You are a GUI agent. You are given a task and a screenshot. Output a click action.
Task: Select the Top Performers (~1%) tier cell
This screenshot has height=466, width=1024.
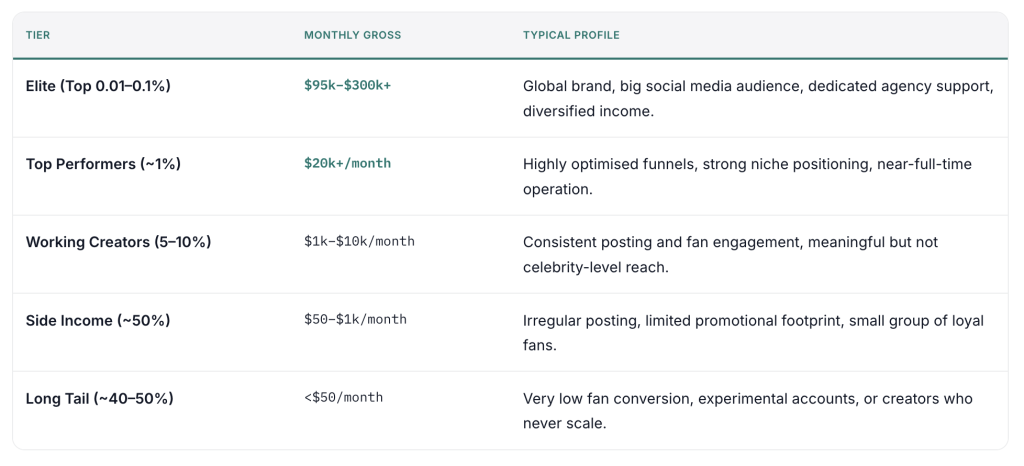click(103, 164)
